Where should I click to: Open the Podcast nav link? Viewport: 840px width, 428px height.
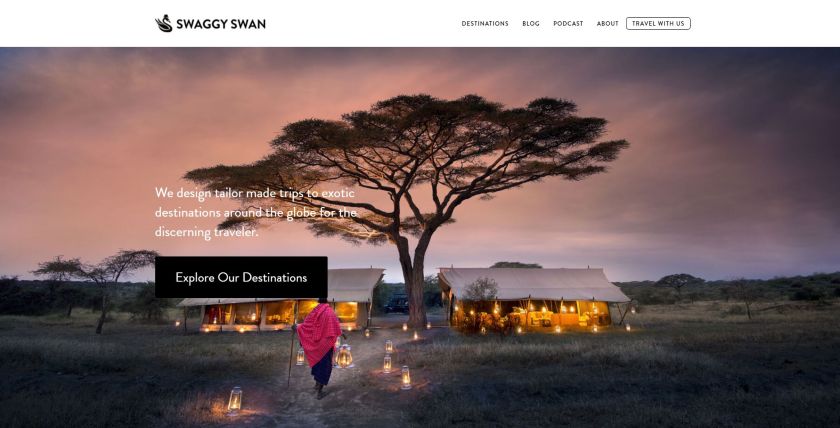pos(568,24)
